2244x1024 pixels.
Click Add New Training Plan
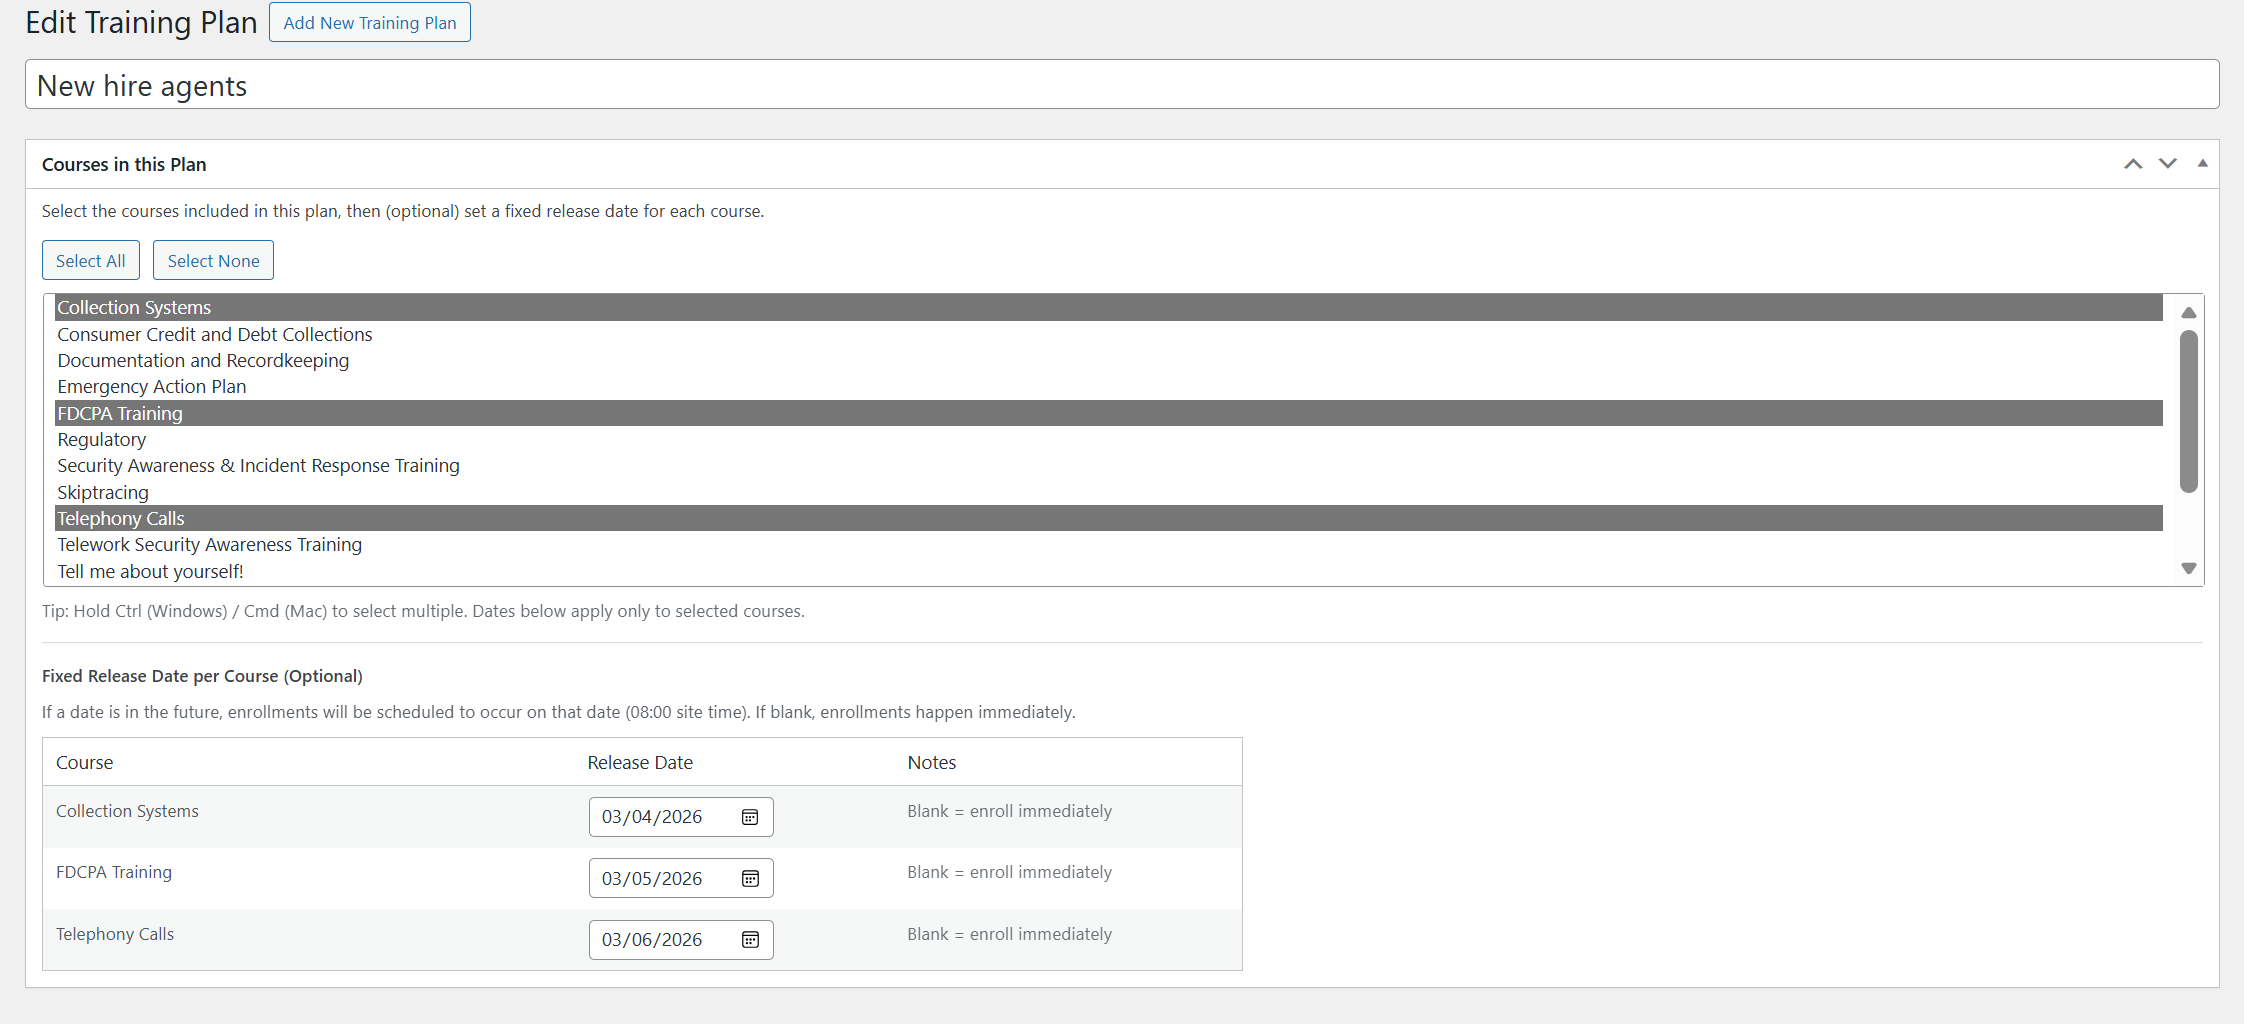pos(369,22)
